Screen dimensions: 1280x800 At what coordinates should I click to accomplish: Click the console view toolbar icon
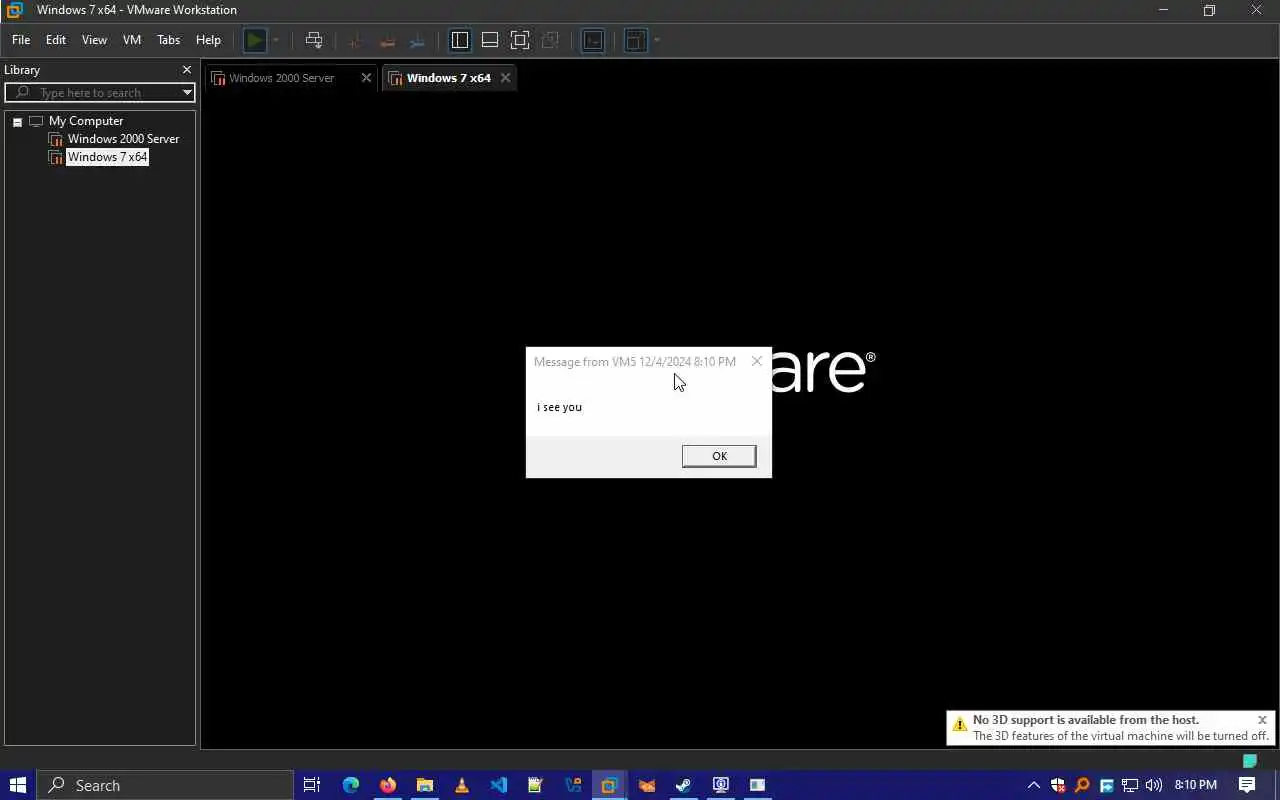pos(593,40)
